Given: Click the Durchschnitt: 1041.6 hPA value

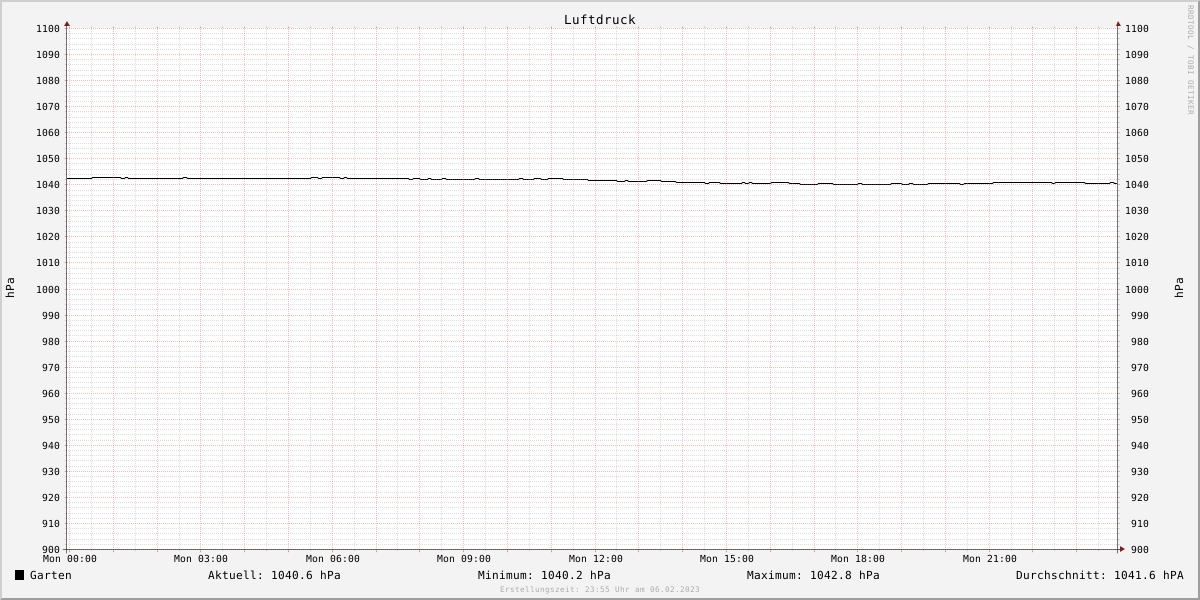Looking at the screenshot, I should [x=1100, y=575].
